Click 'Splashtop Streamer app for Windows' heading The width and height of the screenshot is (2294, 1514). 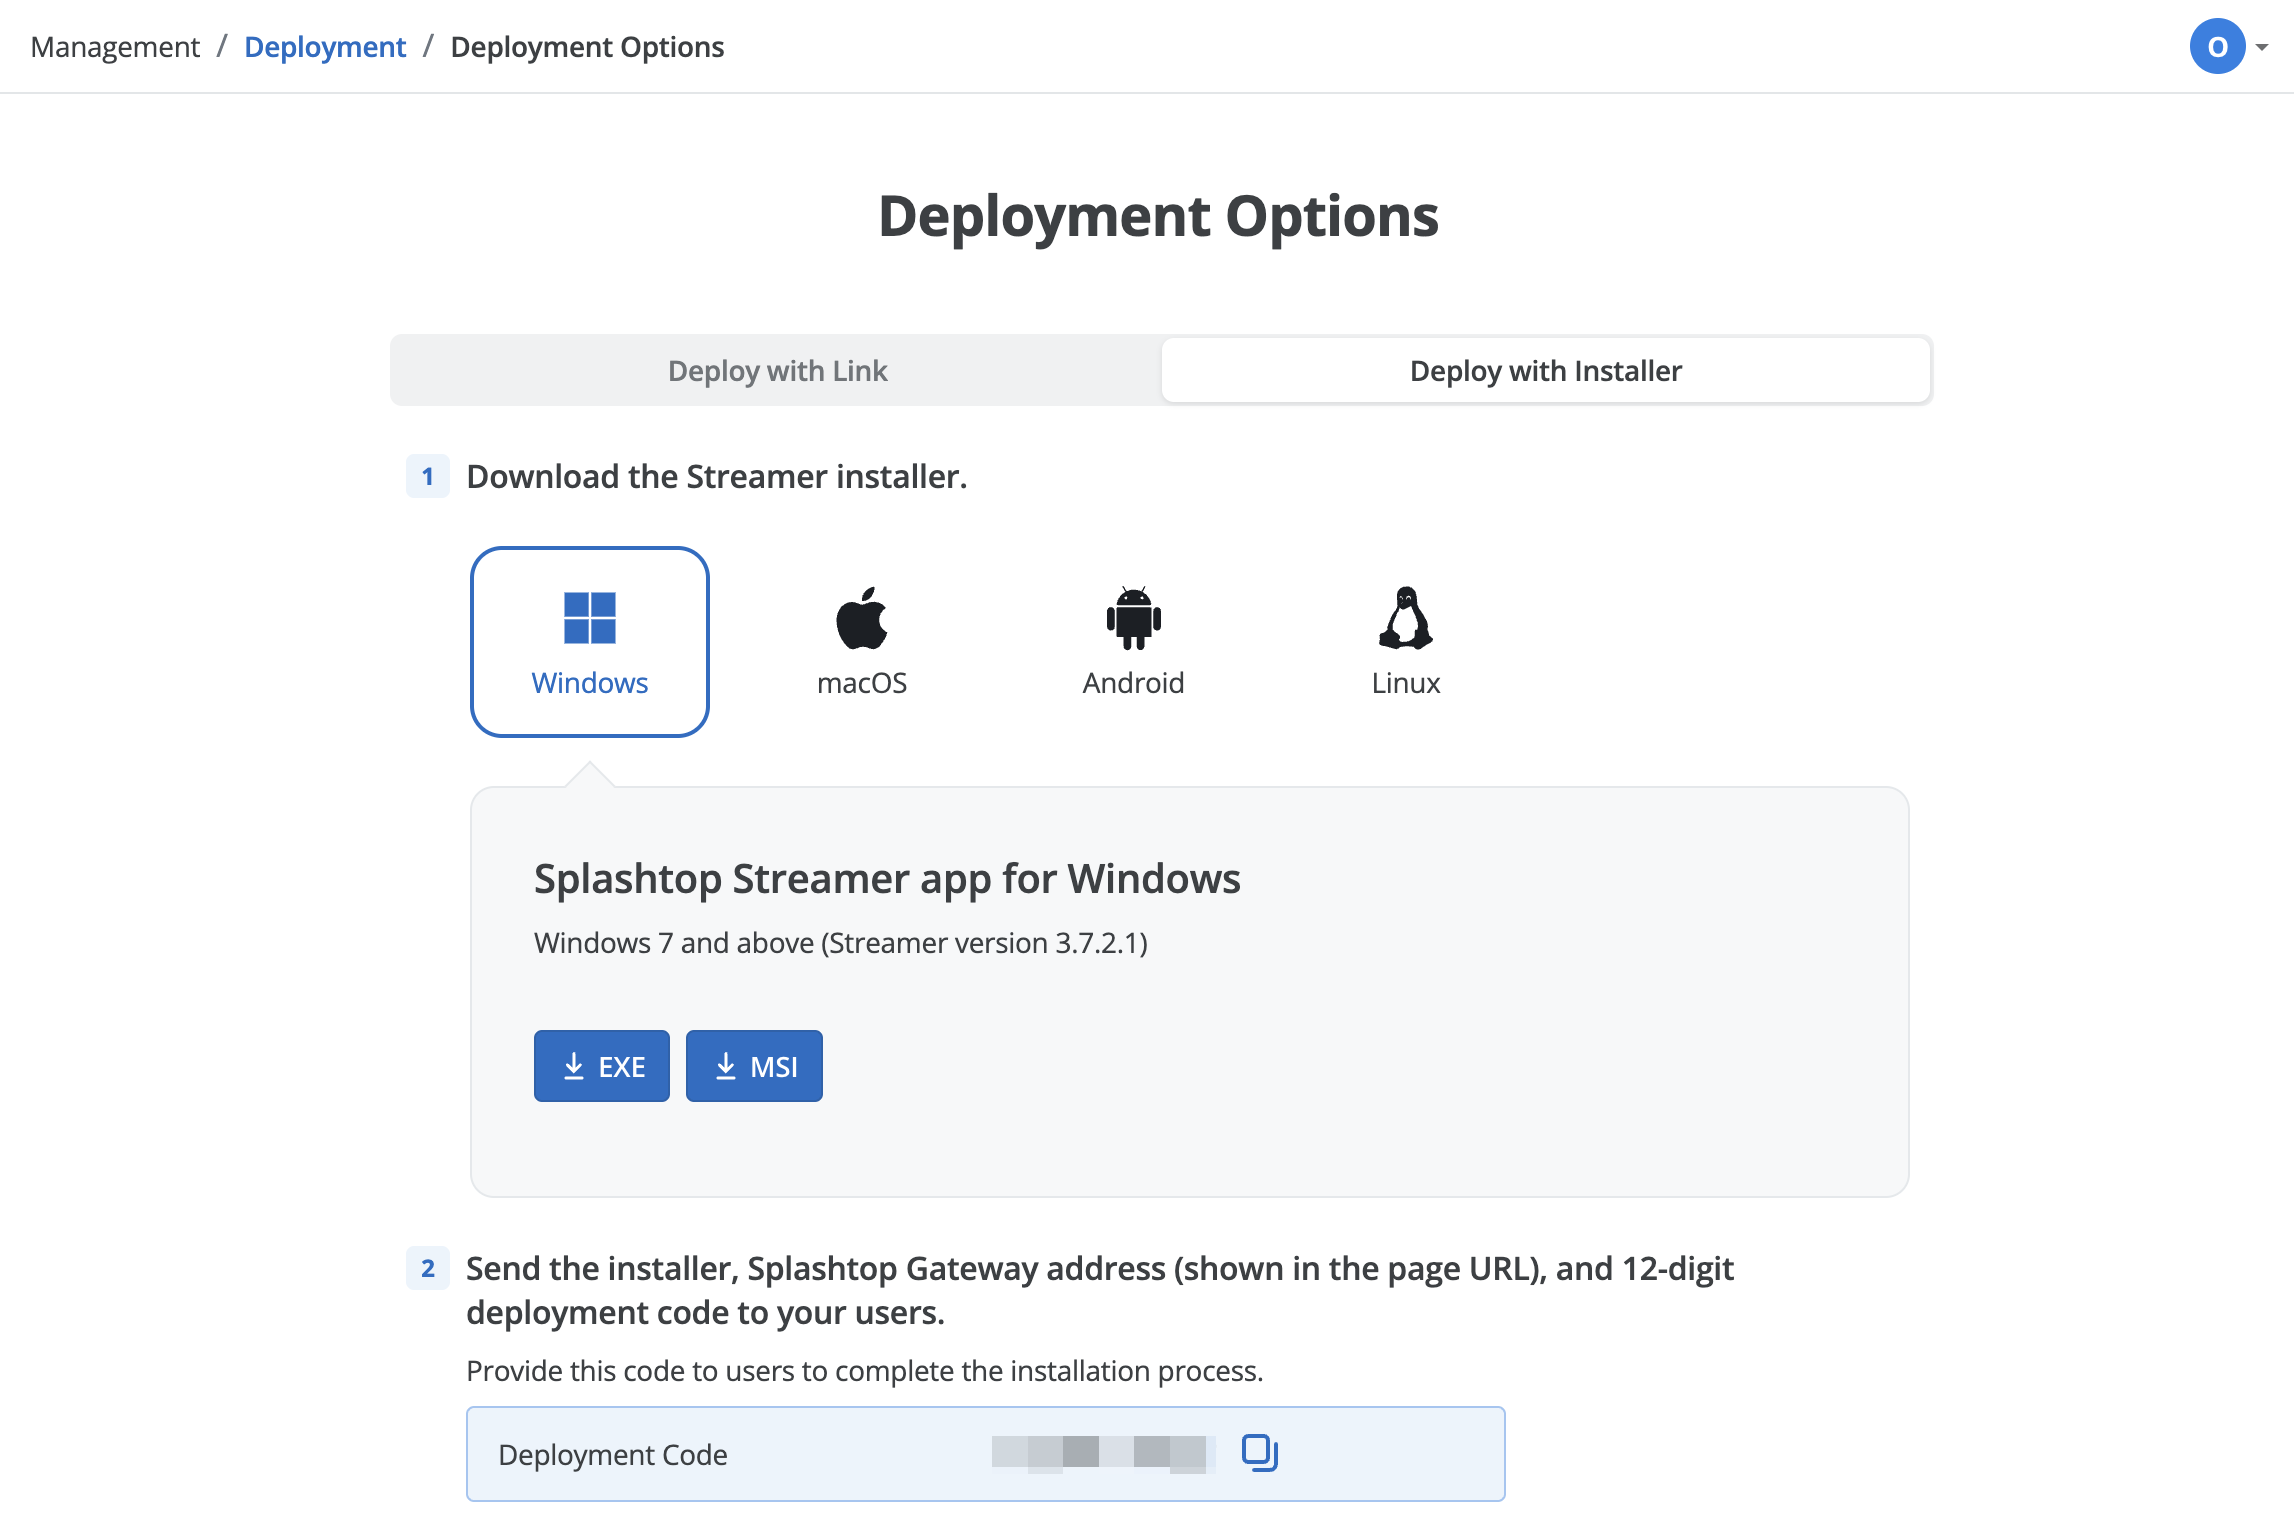click(x=887, y=879)
